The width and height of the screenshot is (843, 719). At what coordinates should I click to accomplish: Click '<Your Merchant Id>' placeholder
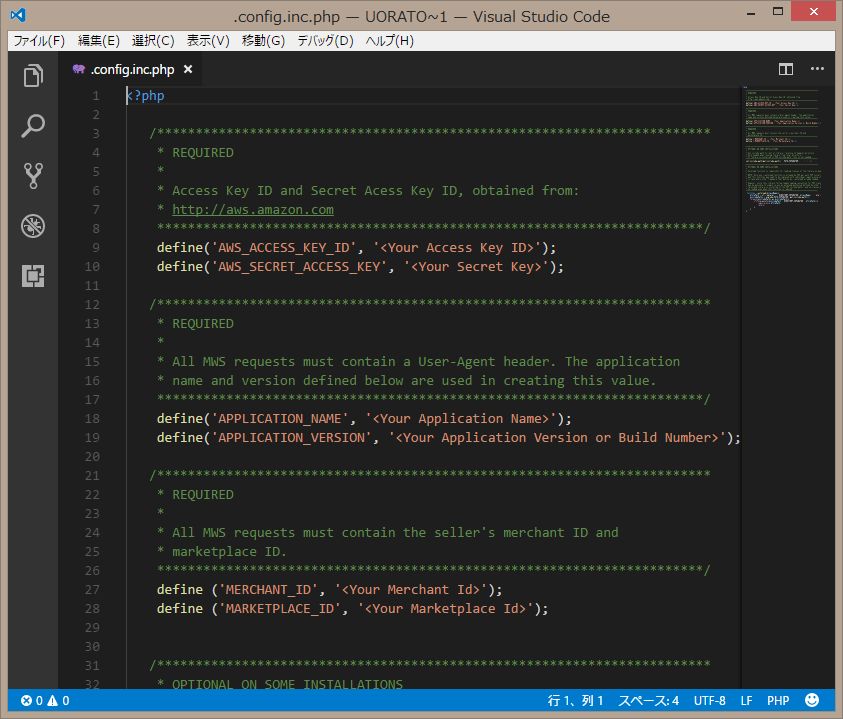[x=411, y=589]
